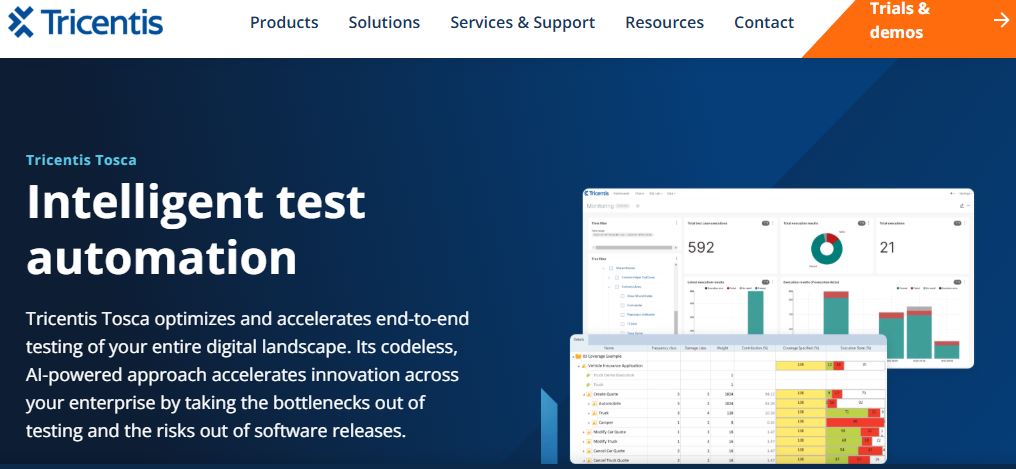This screenshot has width=1016, height=469.
Task: Click the Create Quote row in coverage table
Action: [728, 394]
